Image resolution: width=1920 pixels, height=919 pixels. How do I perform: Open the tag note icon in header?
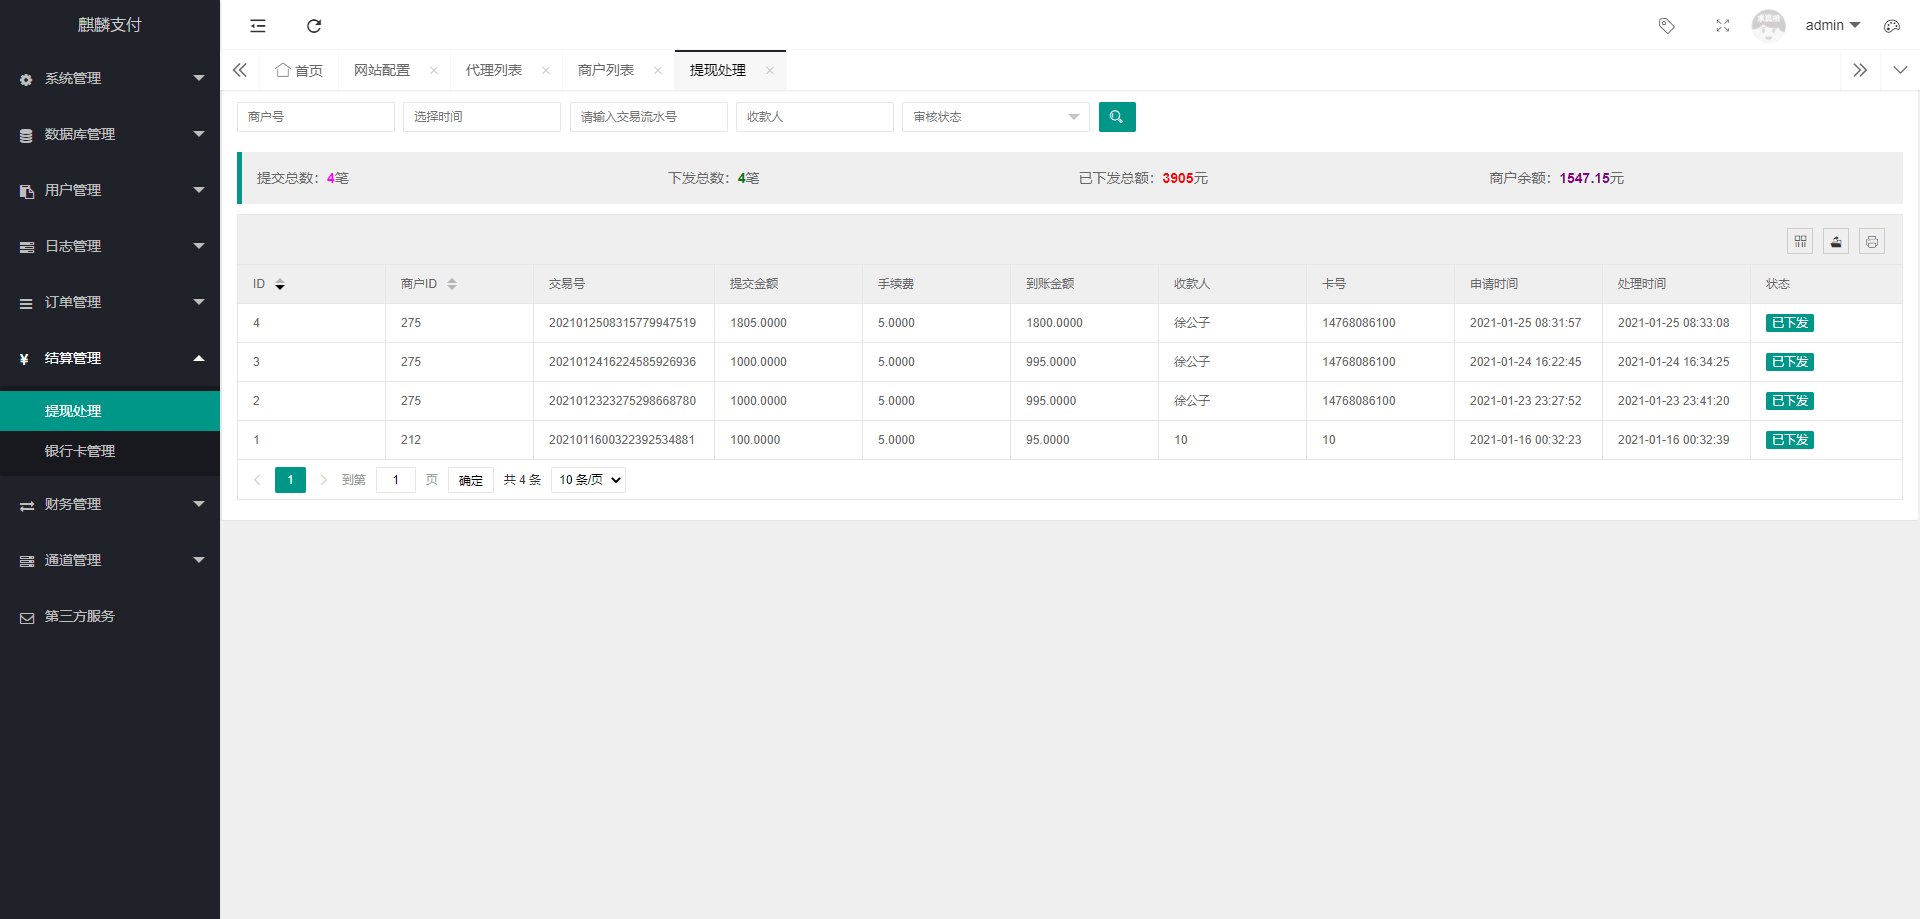click(x=1666, y=26)
